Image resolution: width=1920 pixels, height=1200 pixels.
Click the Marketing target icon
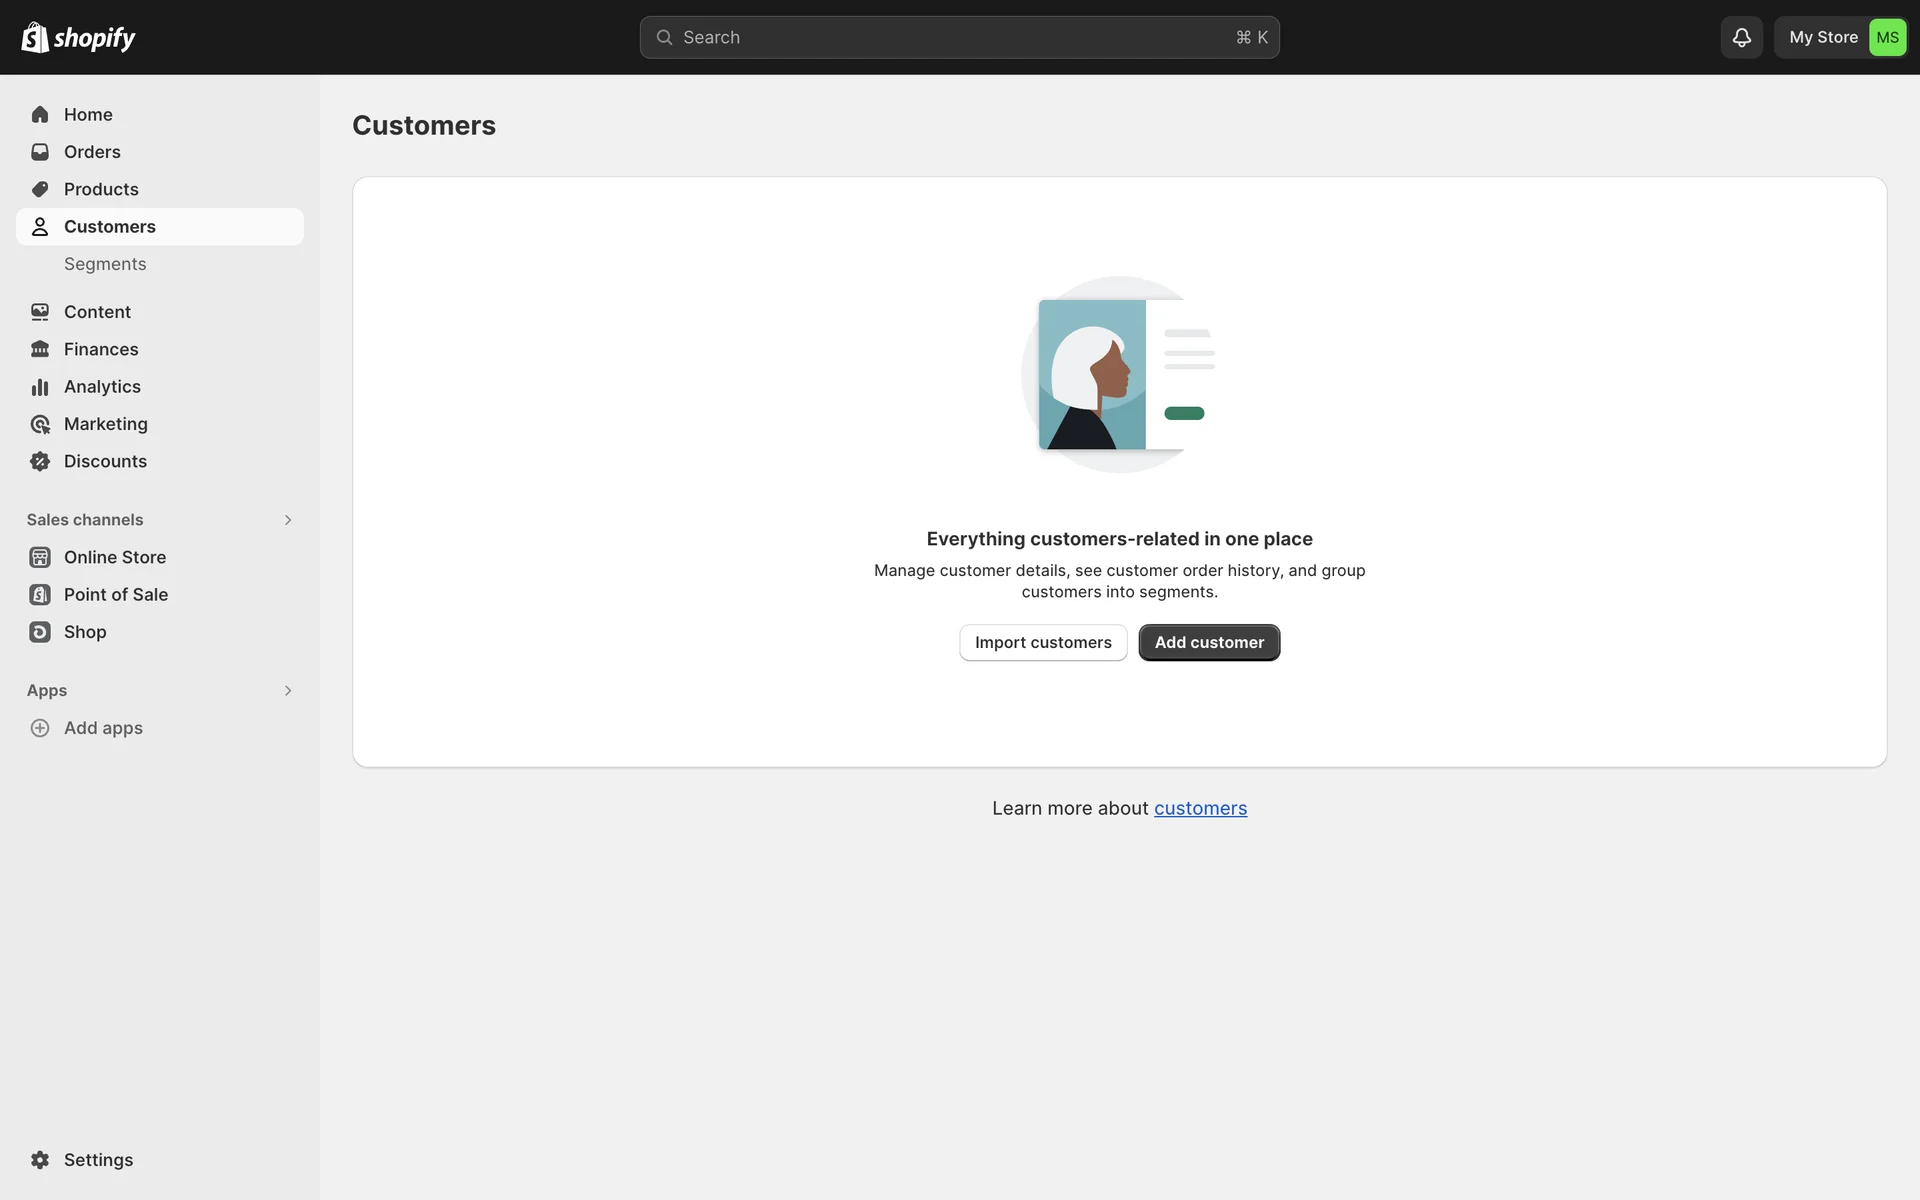[x=40, y=424]
